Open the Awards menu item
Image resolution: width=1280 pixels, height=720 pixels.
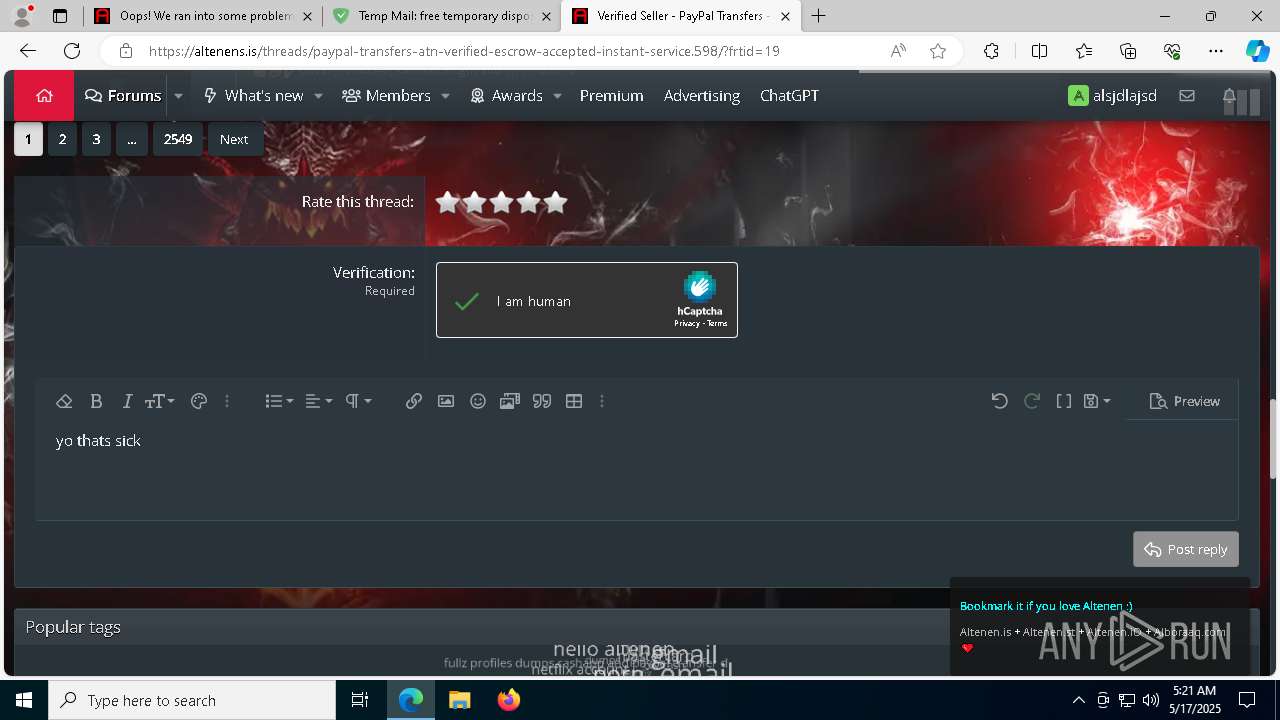point(506,96)
